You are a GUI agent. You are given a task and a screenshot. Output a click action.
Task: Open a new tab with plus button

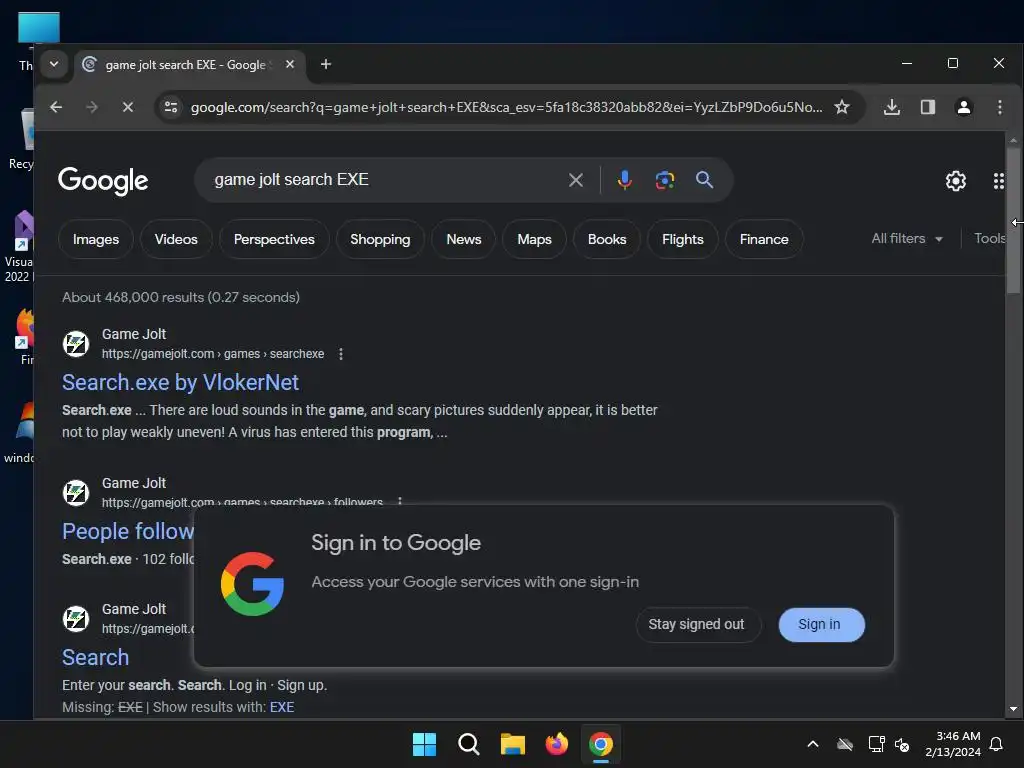(x=326, y=64)
